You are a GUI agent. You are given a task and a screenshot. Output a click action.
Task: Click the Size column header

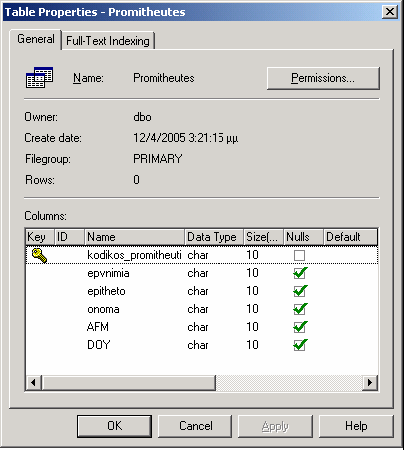[x=263, y=237]
